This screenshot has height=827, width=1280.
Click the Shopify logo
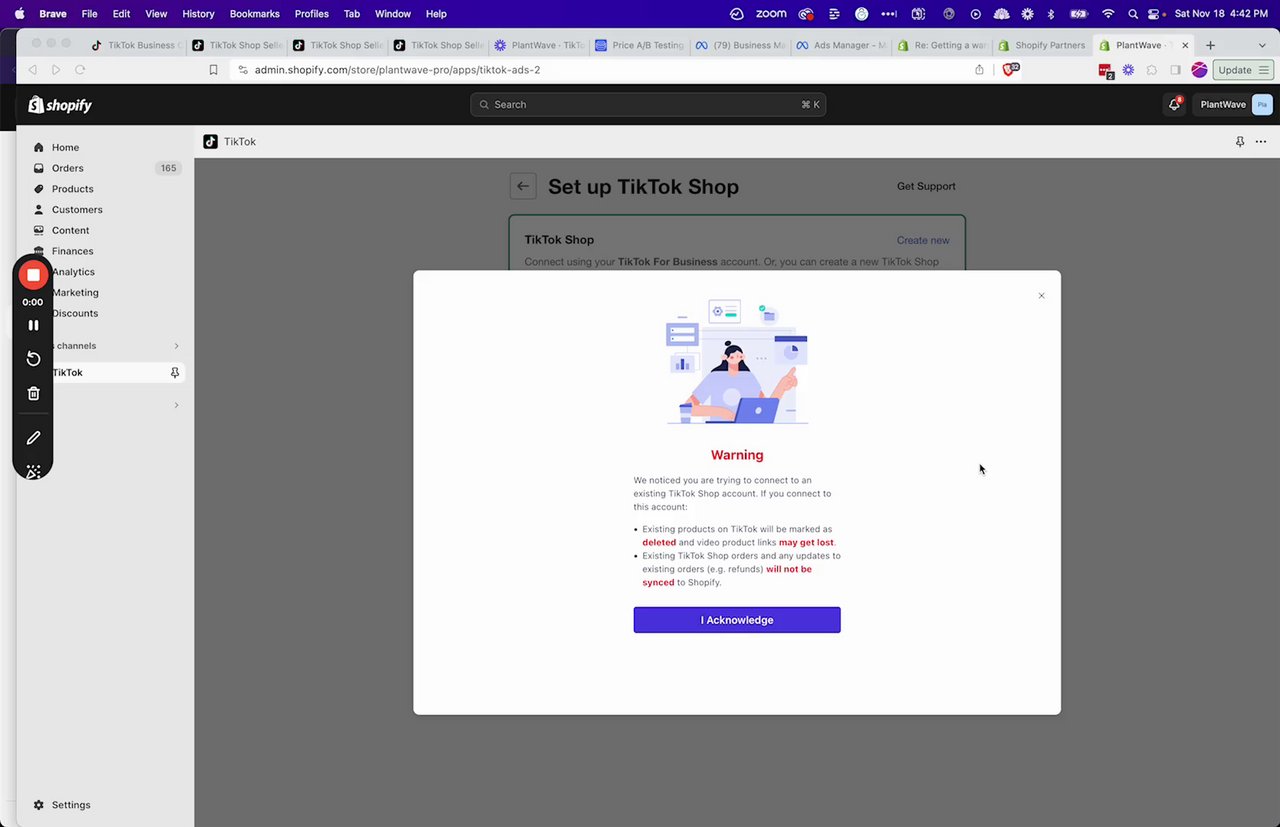[x=60, y=104]
